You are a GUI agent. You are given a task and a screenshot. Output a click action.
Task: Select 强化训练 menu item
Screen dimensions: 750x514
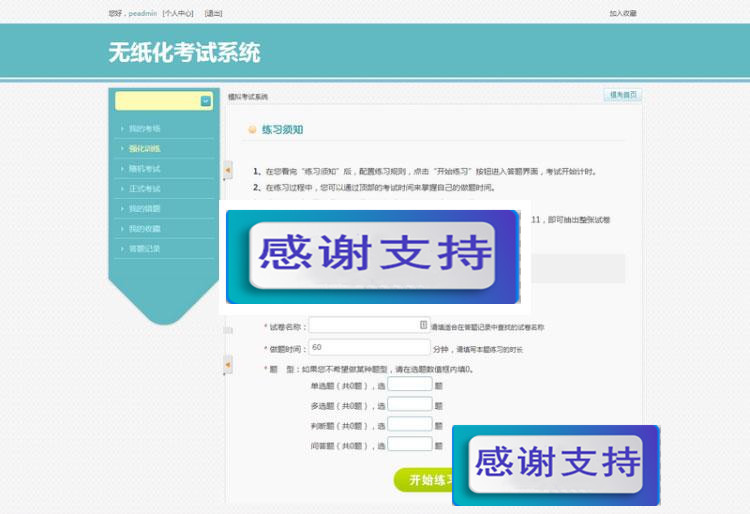click(145, 149)
